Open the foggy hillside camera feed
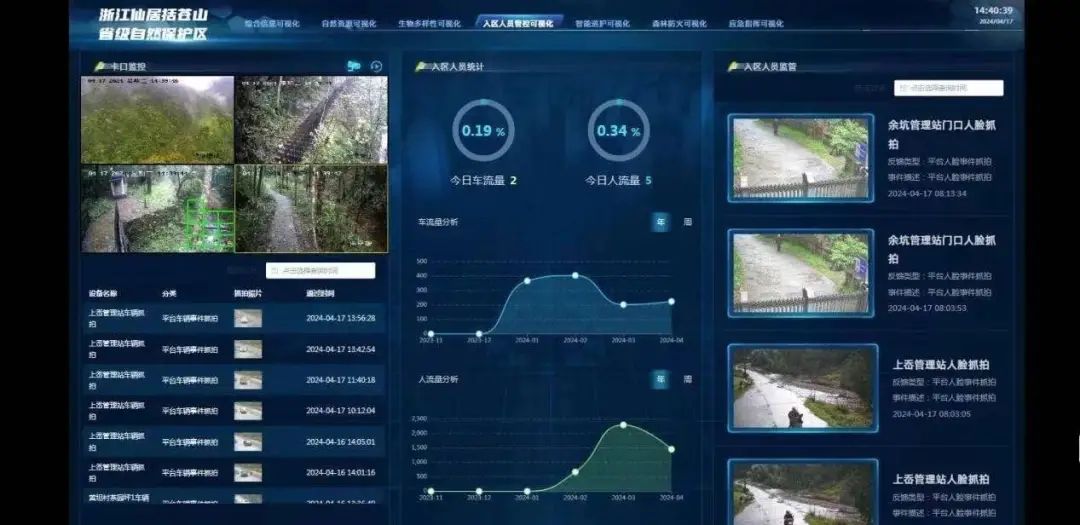Image resolution: width=1080 pixels, height=525 pixels. 158,120
